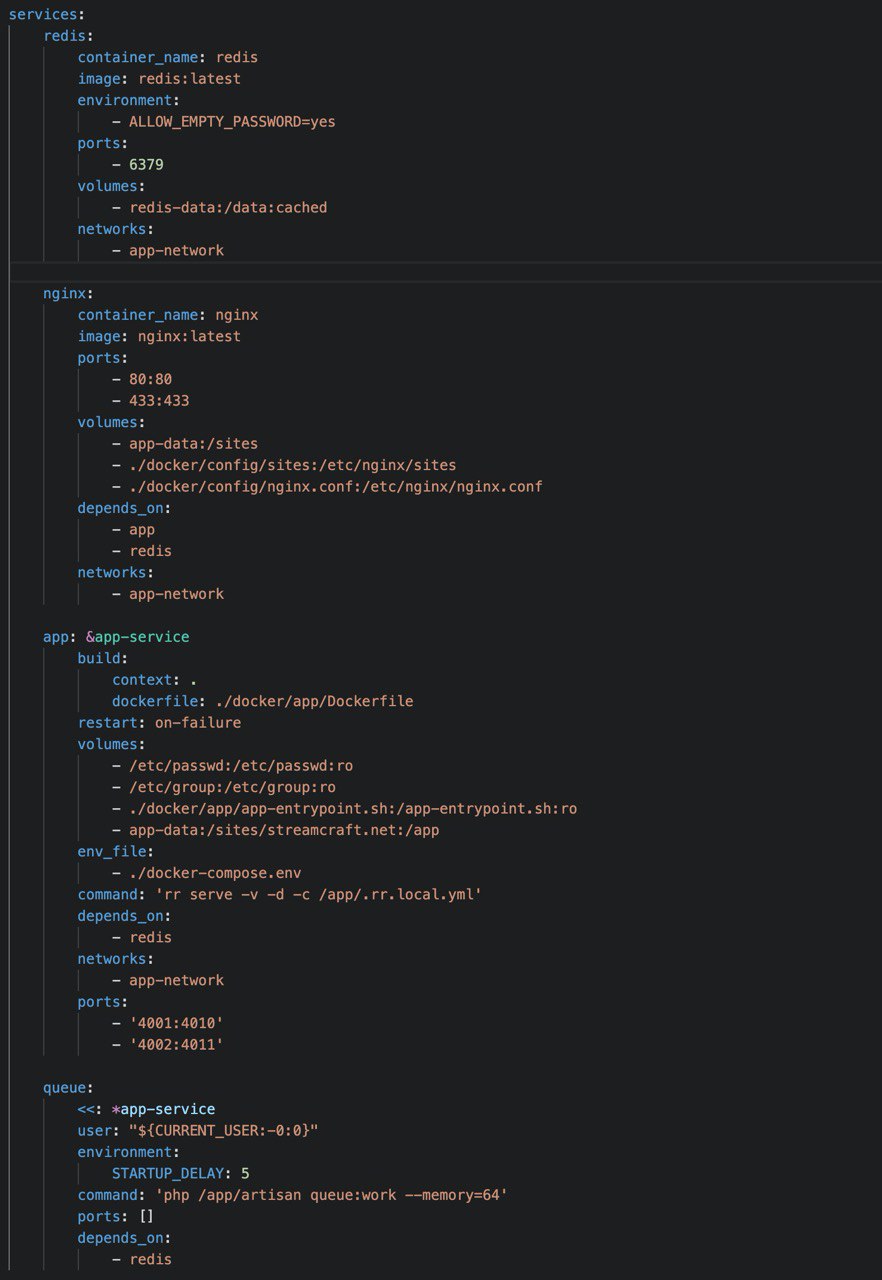Click 'container_name: nginx' line
The height and width of the screenshot is (1280, 882).
[168, 314]
